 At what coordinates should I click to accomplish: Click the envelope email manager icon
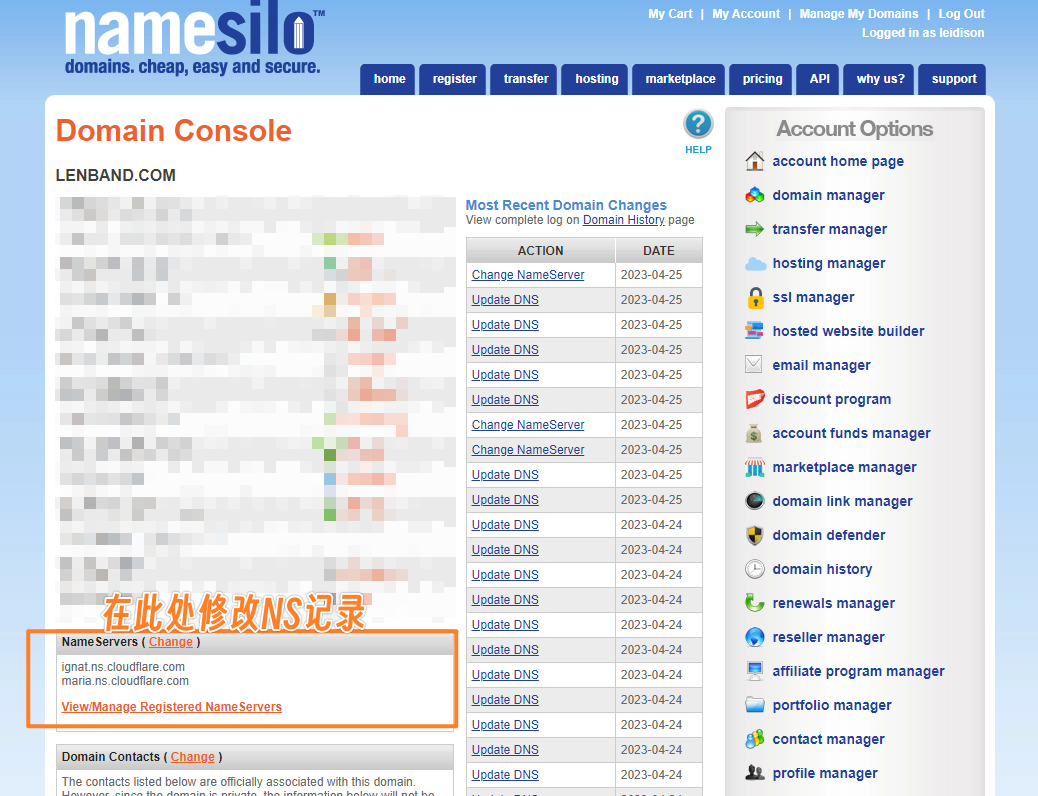pos(754,365)
